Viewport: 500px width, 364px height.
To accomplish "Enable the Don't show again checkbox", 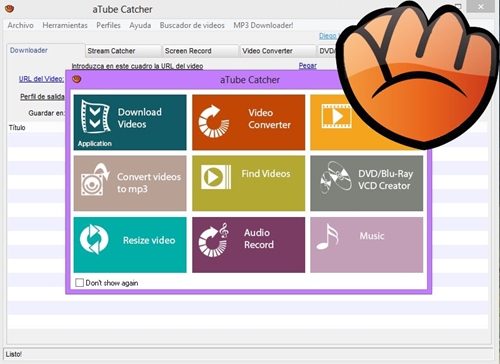I will click(79, 283).
